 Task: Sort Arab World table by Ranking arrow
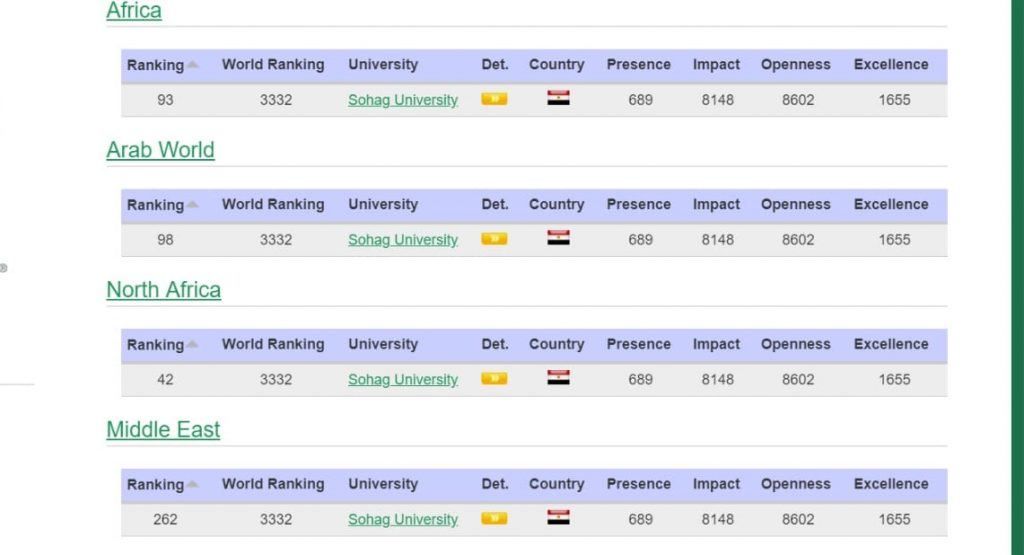(193, 205)
